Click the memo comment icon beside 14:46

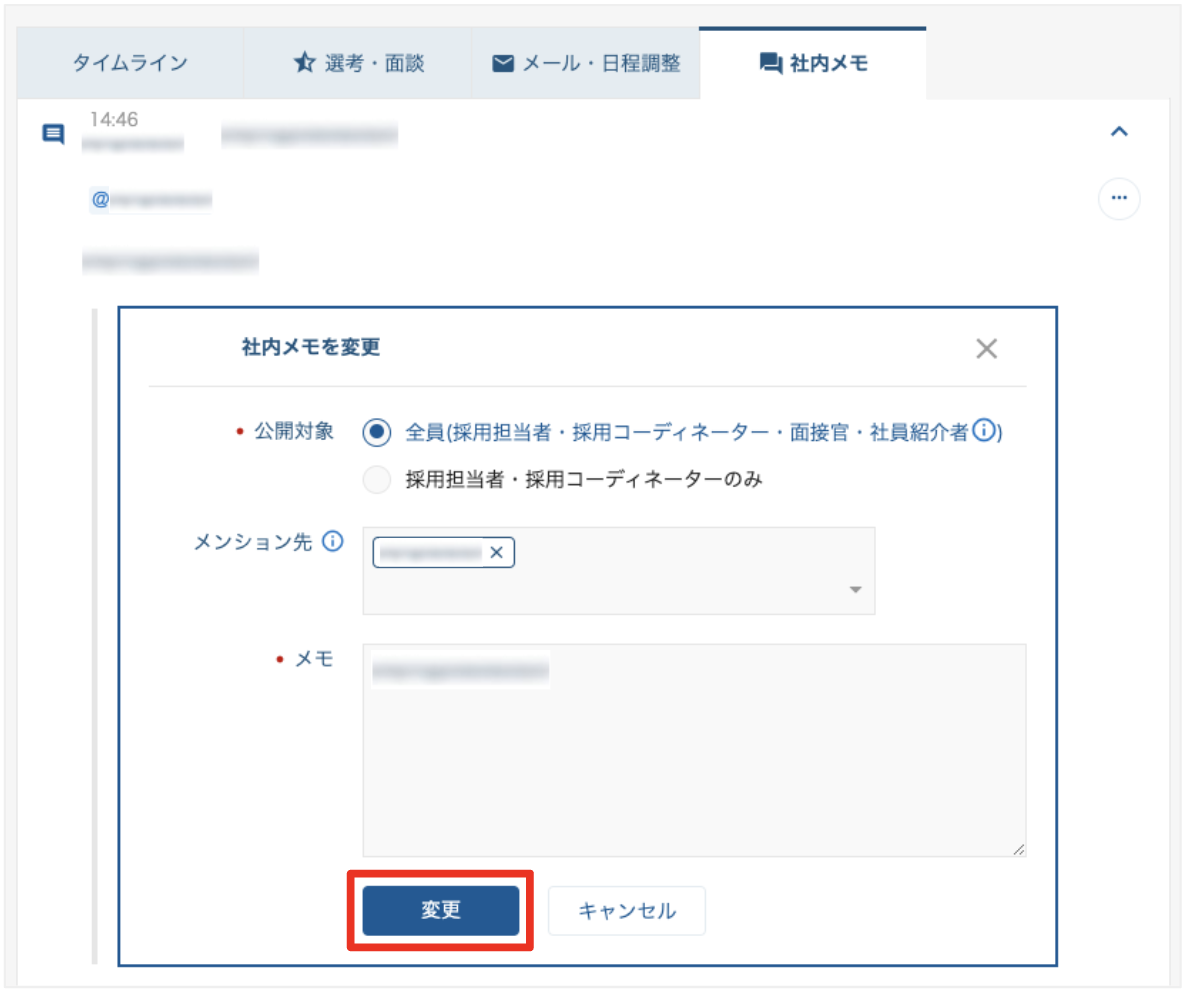pos(53,134)
